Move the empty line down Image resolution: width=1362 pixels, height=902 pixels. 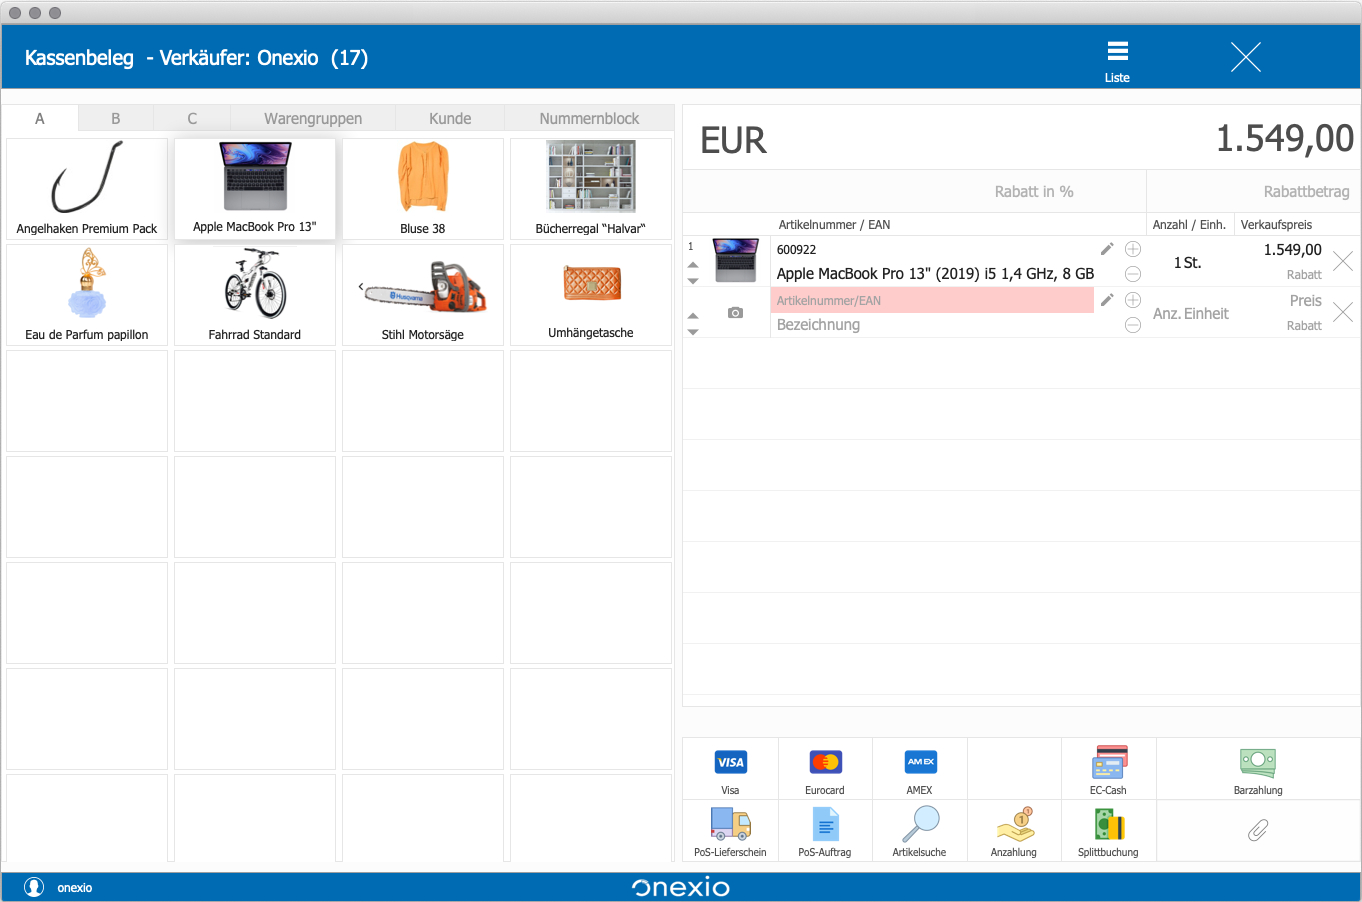pos(693,332)
